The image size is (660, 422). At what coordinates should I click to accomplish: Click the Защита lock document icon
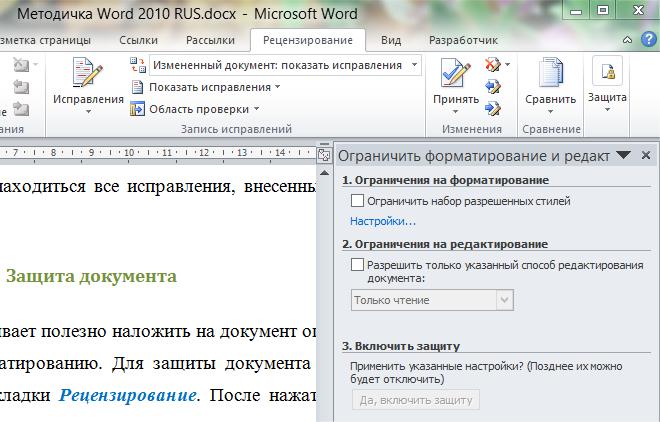point(607,71)
